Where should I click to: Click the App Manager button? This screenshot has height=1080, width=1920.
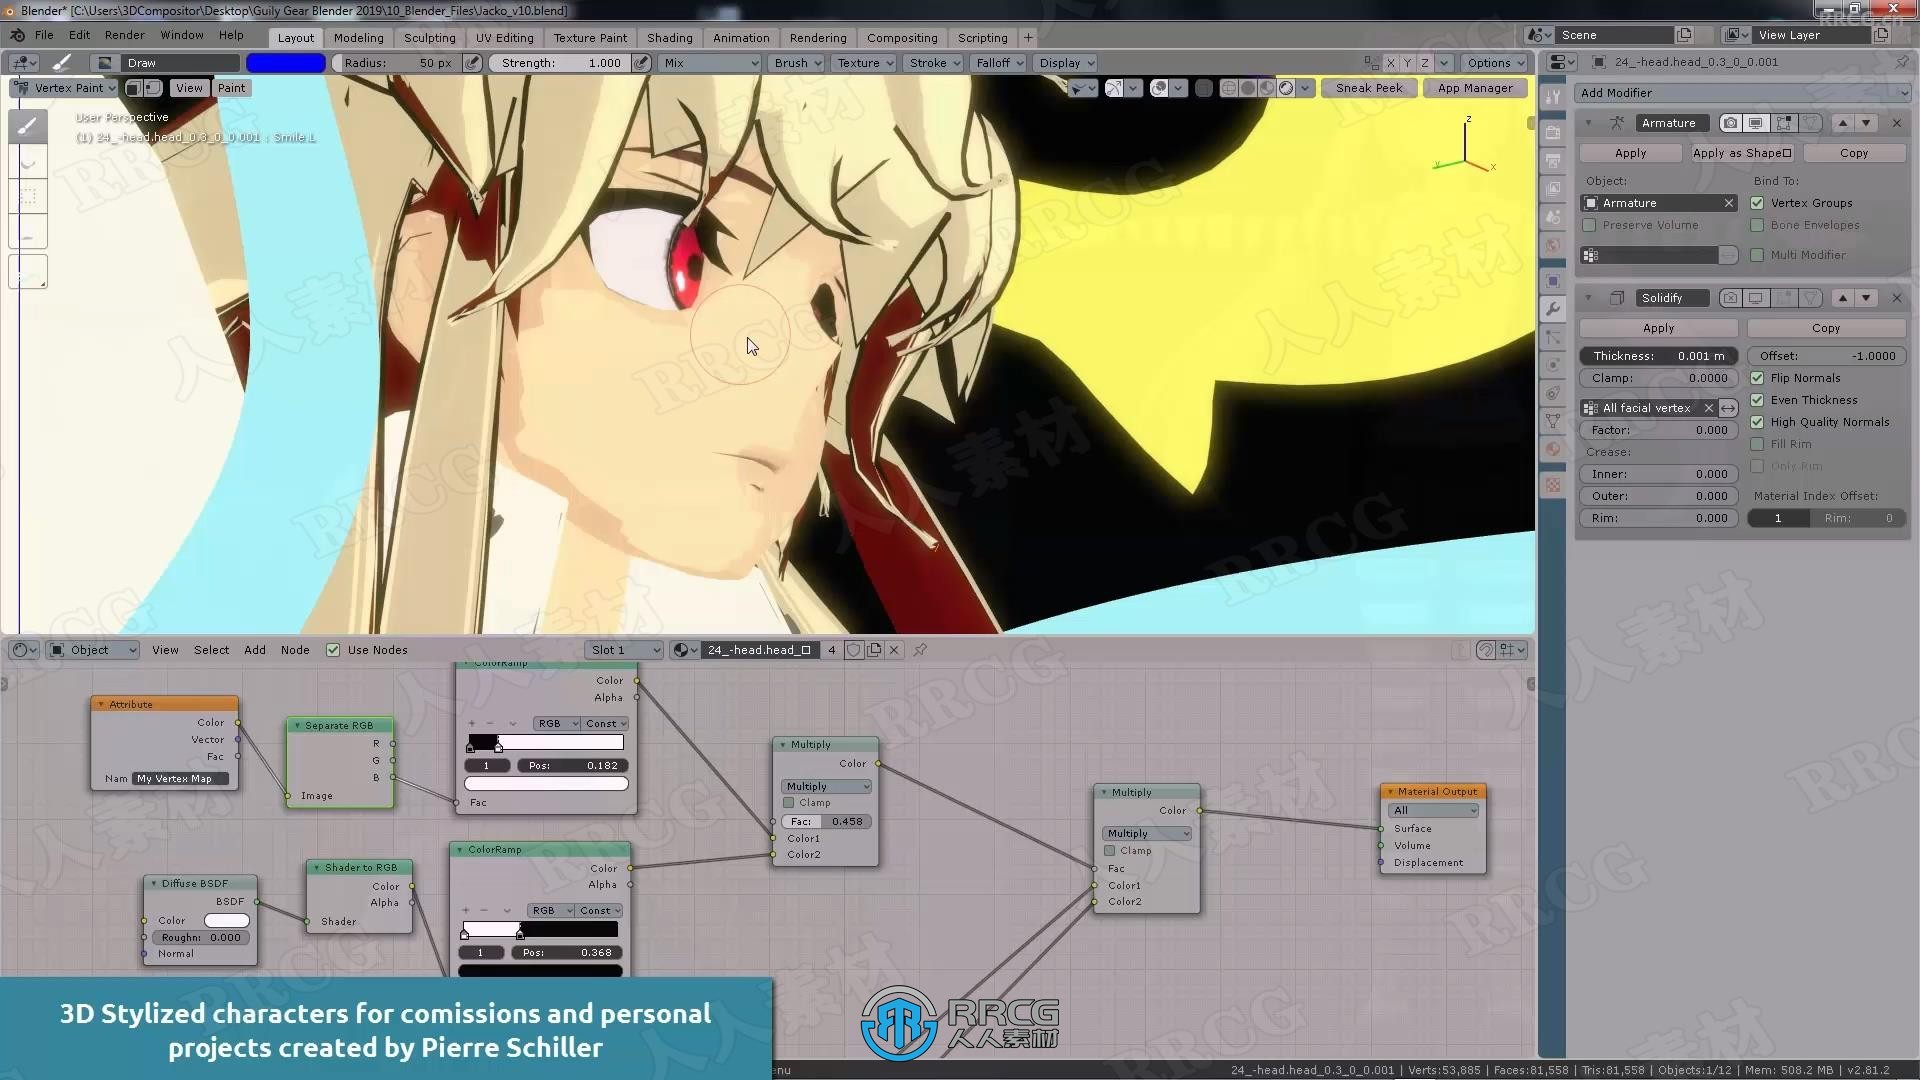click(1474, 87)
